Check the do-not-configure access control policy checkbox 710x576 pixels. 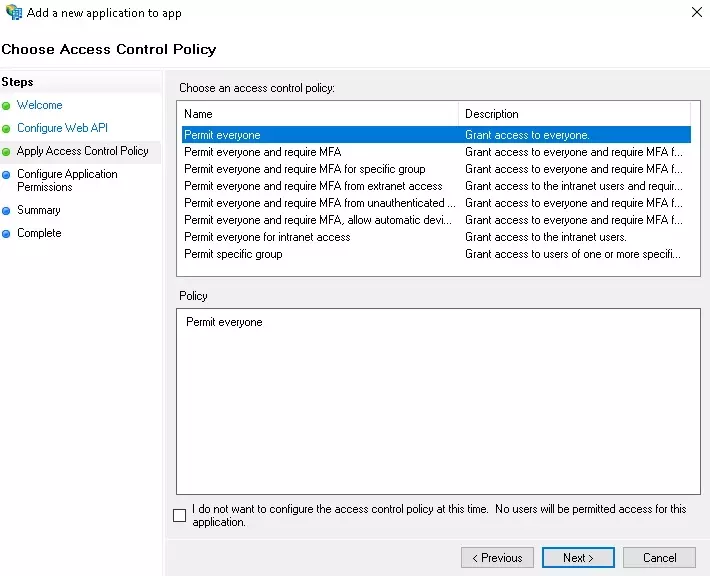(179, 515)
